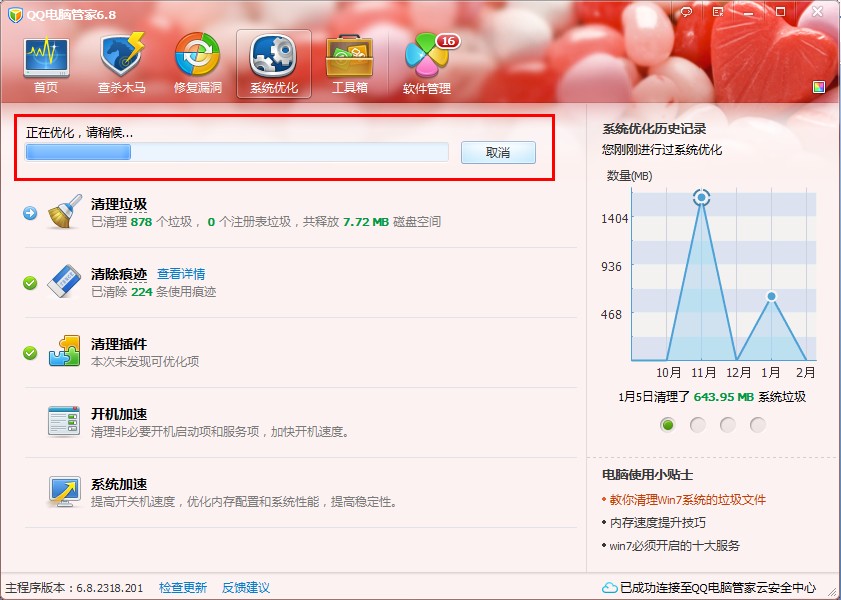Open 软件管理 software manager icon

[427, 64]
